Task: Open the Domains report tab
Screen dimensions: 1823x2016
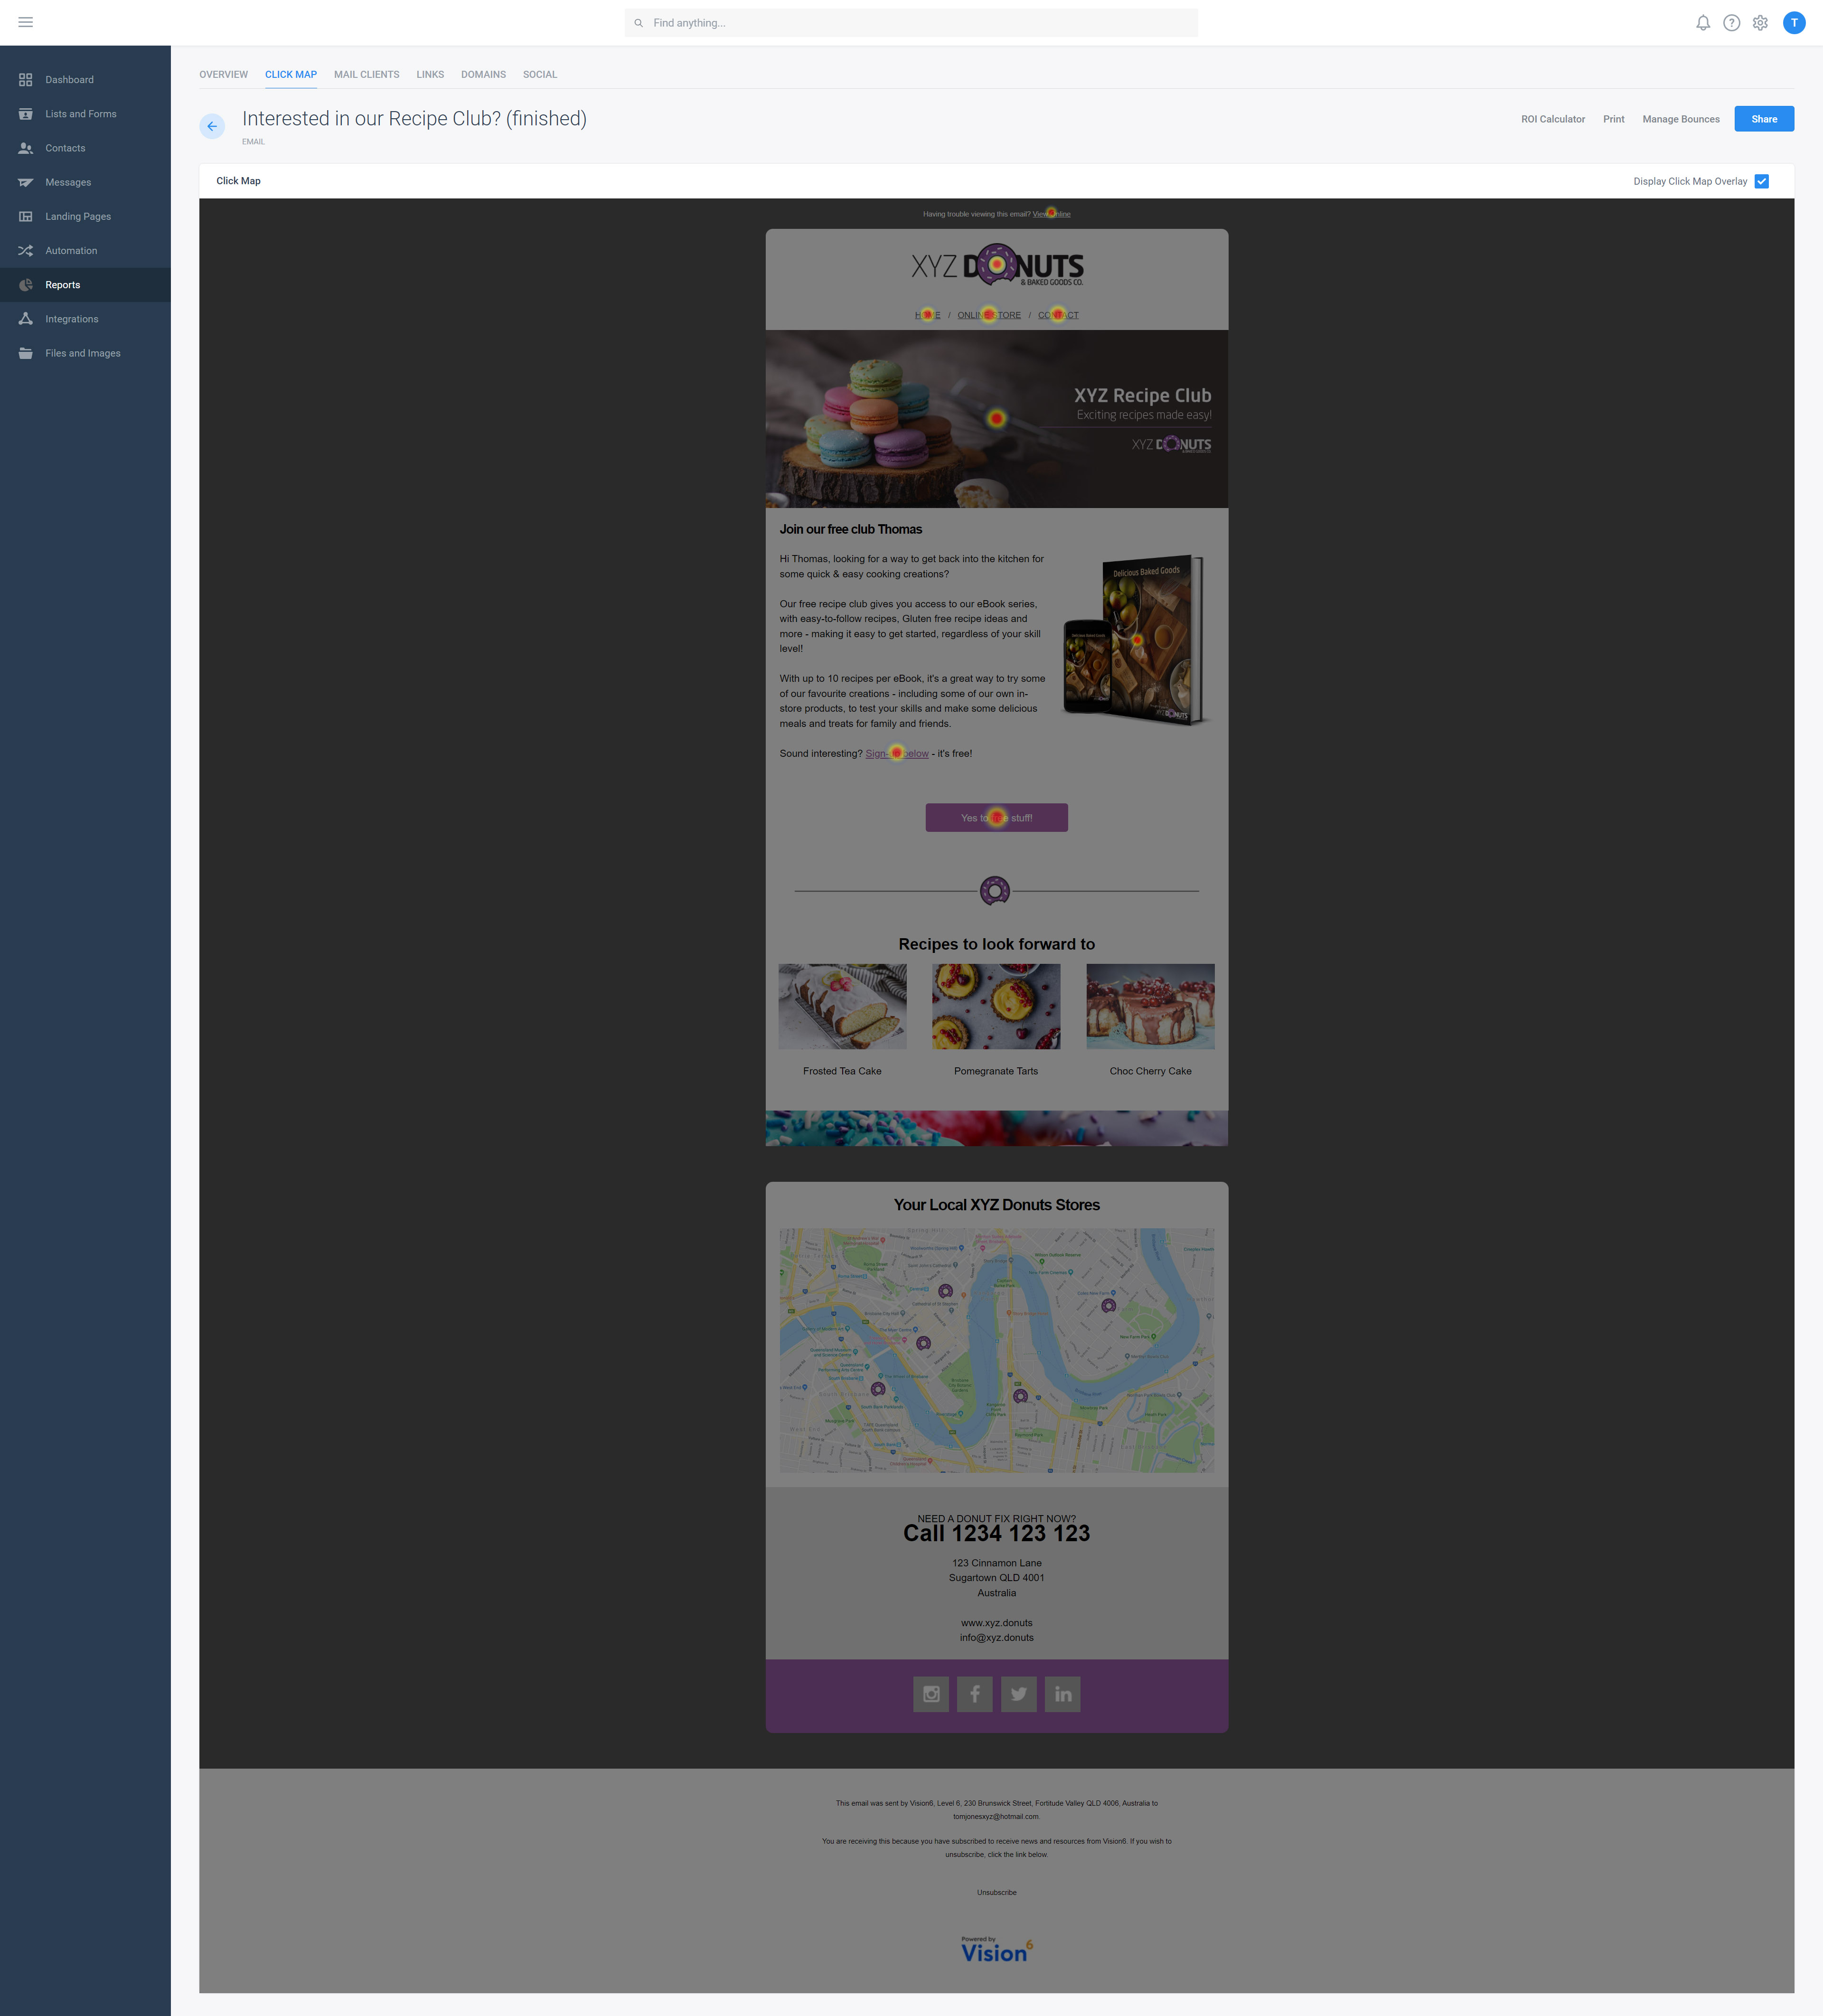Action: point(483,74)
